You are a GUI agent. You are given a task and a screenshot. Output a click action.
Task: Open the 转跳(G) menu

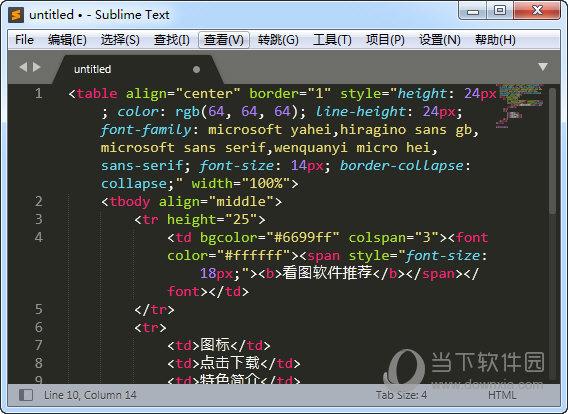click(x=278, y=39)
